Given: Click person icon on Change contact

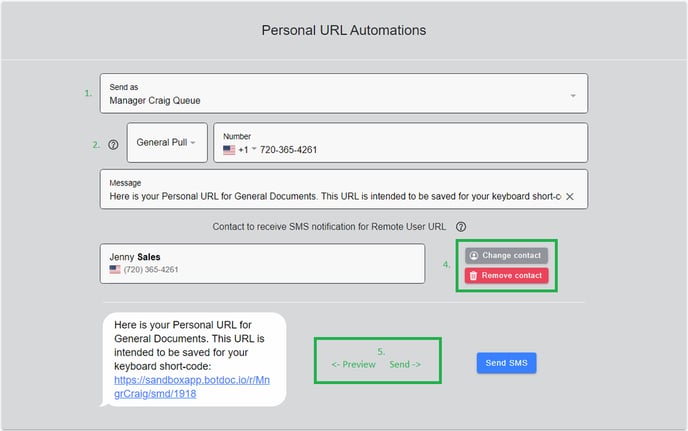Looking at the screenshot, I should 473,256.
